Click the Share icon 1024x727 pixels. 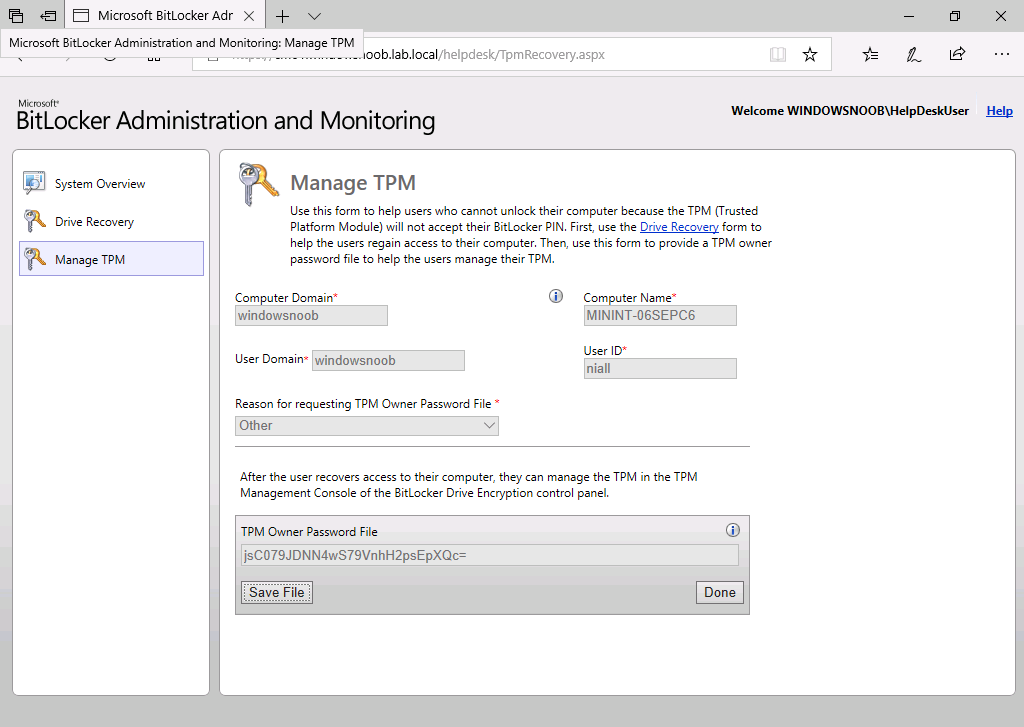(957, 54)
